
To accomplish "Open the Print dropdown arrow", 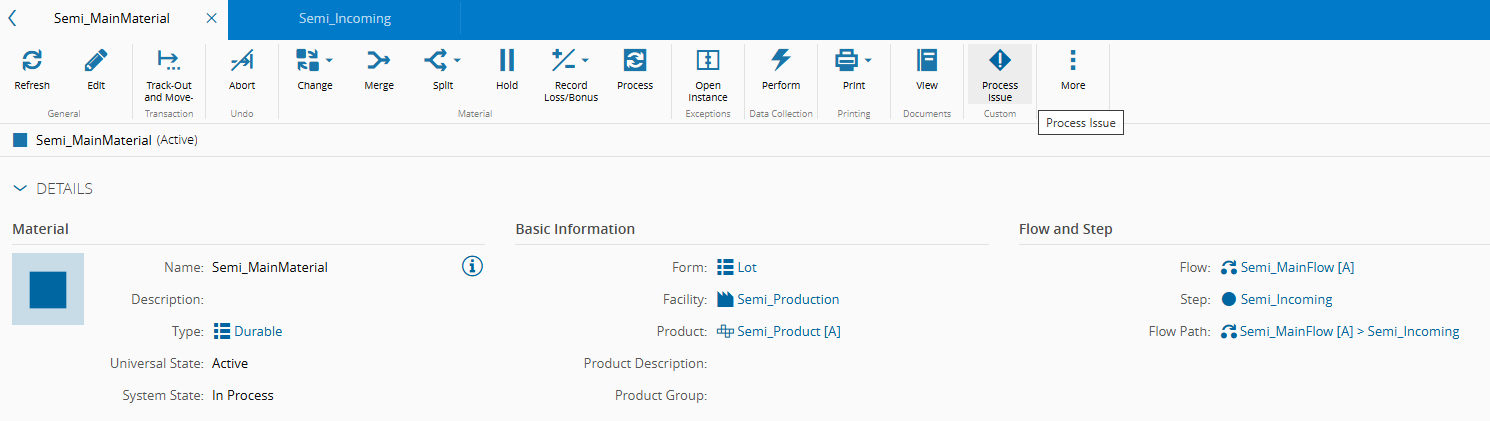I will click(868, 60).
